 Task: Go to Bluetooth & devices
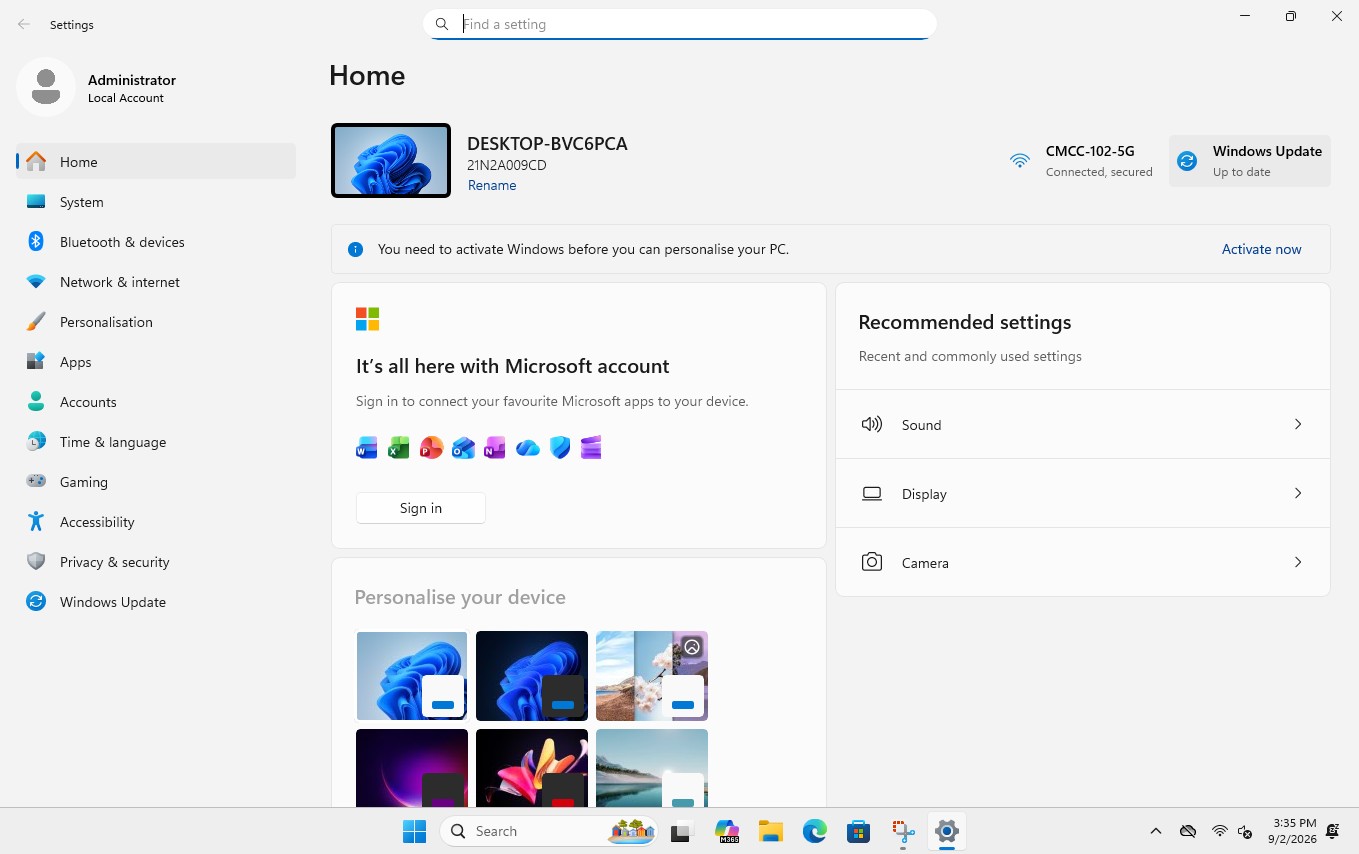pos(156,242)
